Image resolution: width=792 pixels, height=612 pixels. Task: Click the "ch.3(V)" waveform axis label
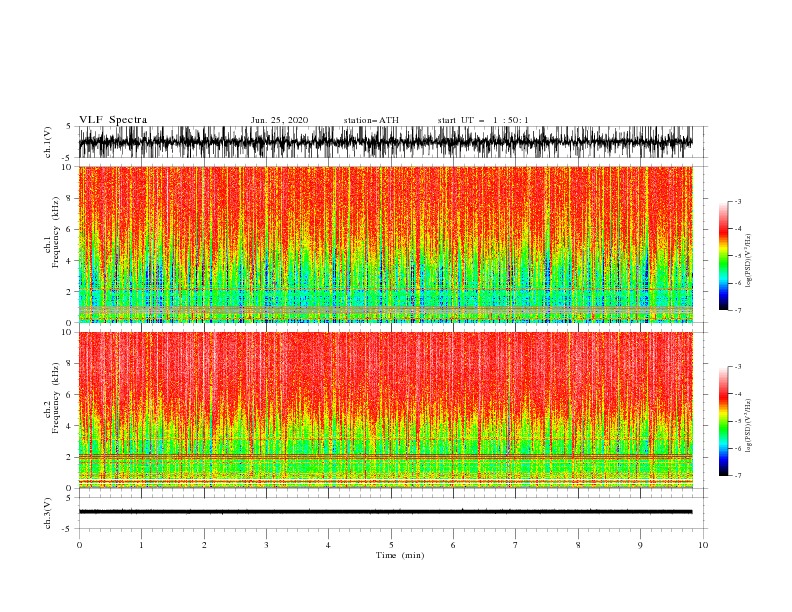click(48, 513)
